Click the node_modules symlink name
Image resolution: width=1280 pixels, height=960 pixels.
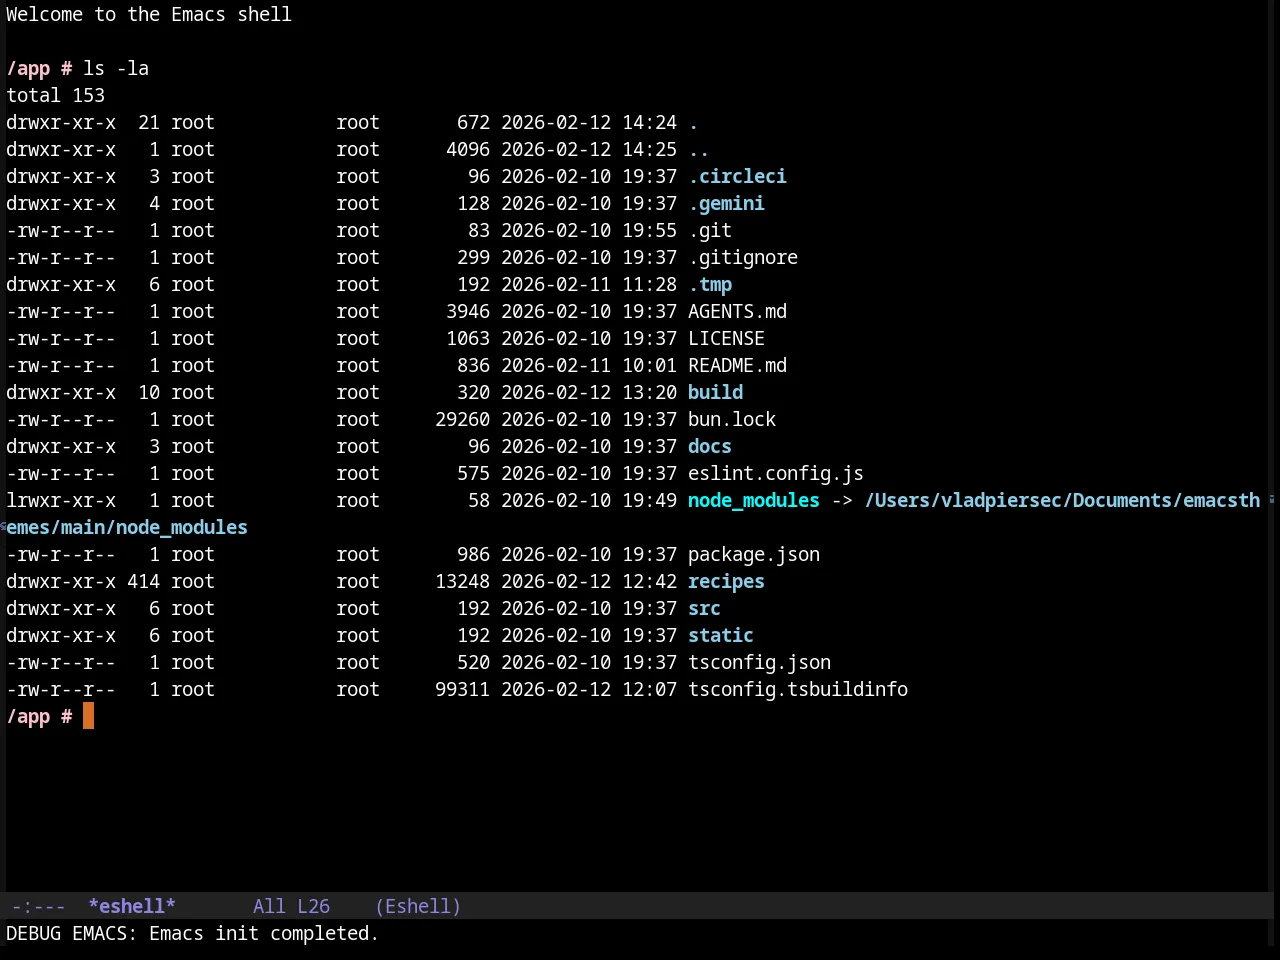click(754, 501)
